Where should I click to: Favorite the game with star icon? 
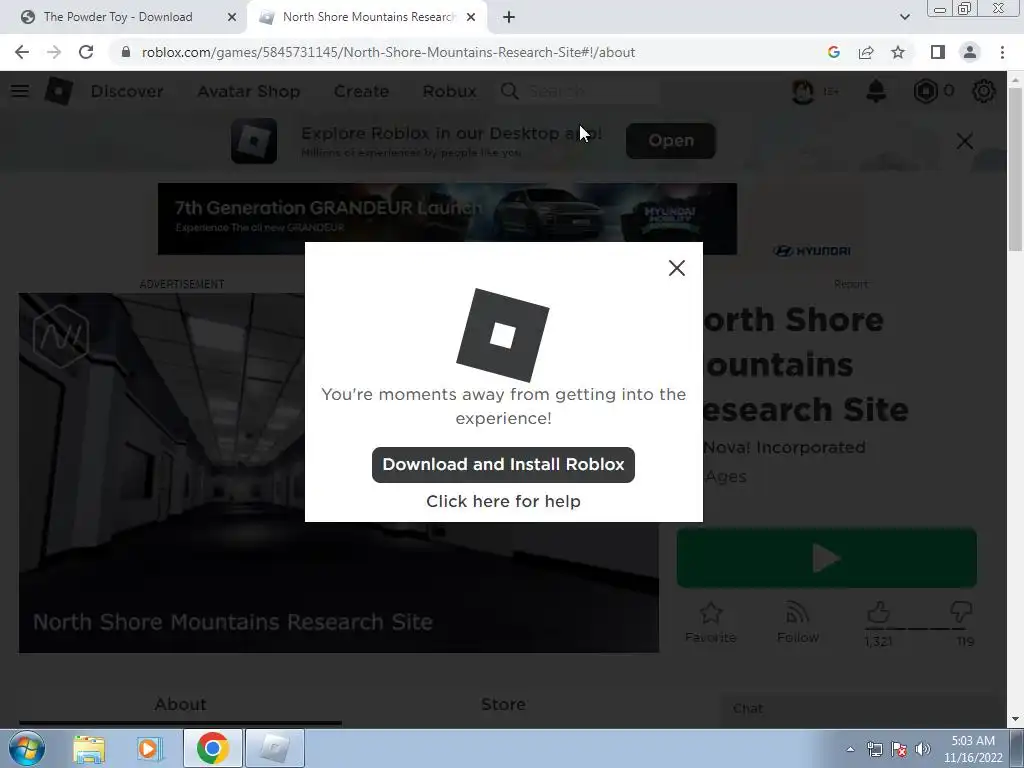point(711,622)
